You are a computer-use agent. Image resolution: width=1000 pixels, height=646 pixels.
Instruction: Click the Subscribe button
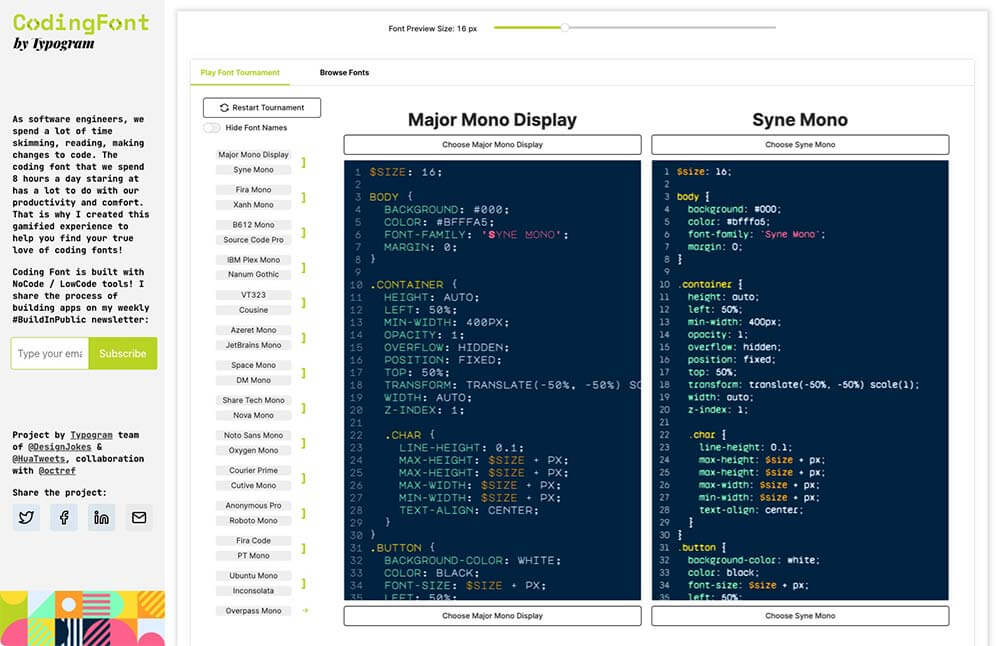[x=122, y=353]
